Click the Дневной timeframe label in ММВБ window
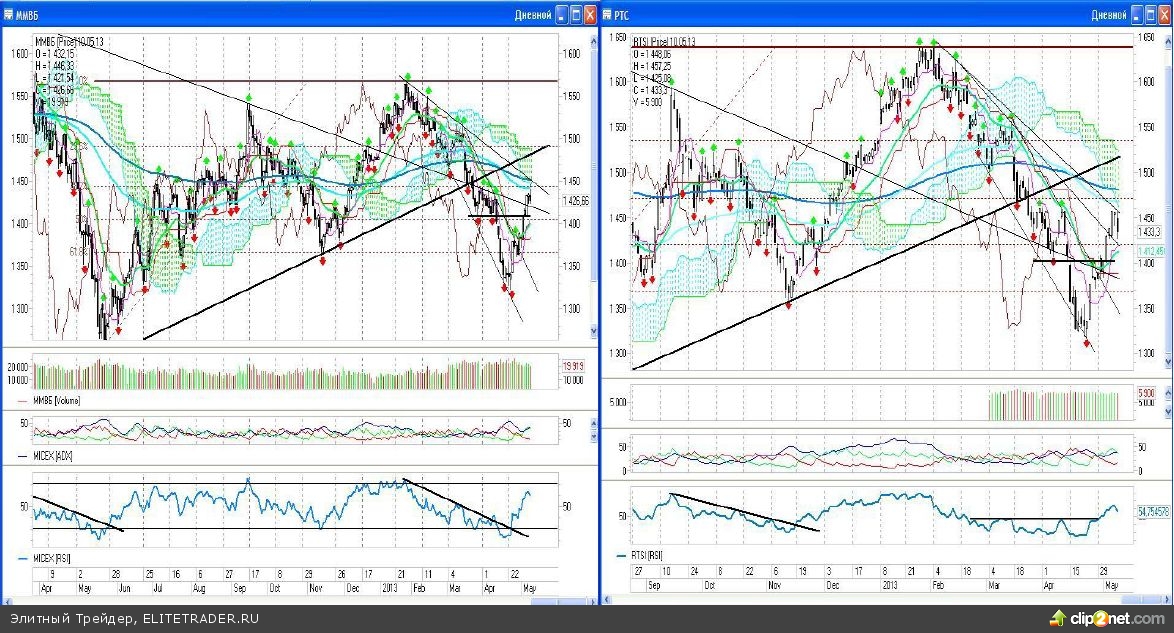1174x633 pixels. [532, 15]
